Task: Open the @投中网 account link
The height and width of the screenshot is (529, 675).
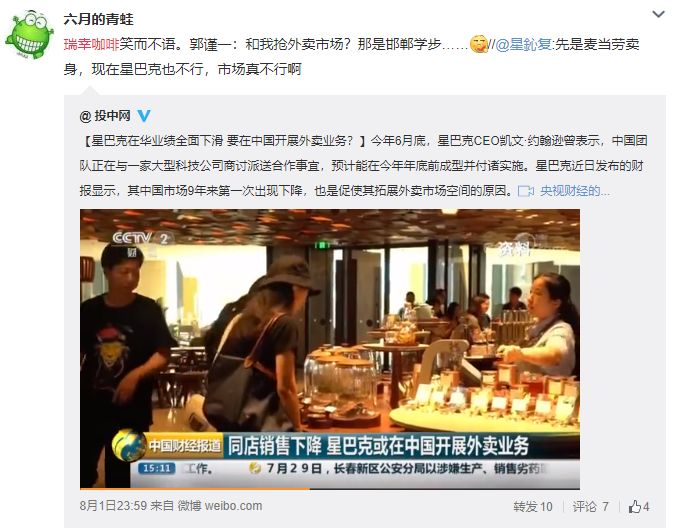Action: pyautogui.click(x=105, y=116)
